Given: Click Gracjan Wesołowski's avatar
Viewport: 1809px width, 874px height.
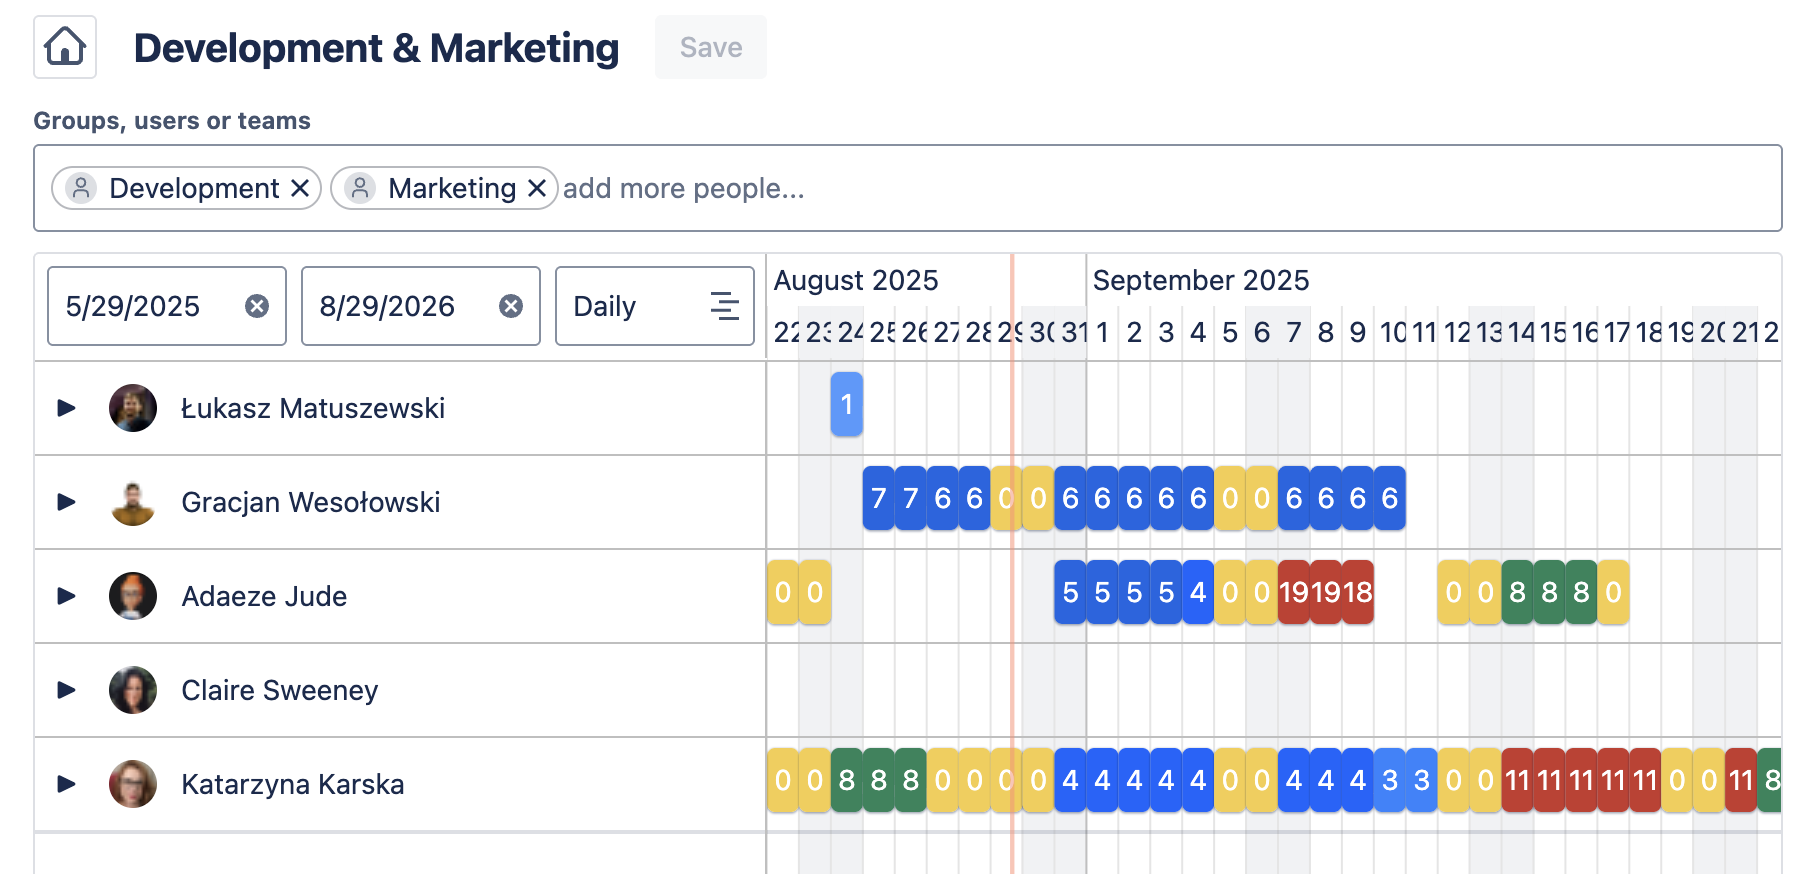Looking at the screenshot, I should pyautogui.click(x=133, y=502).
